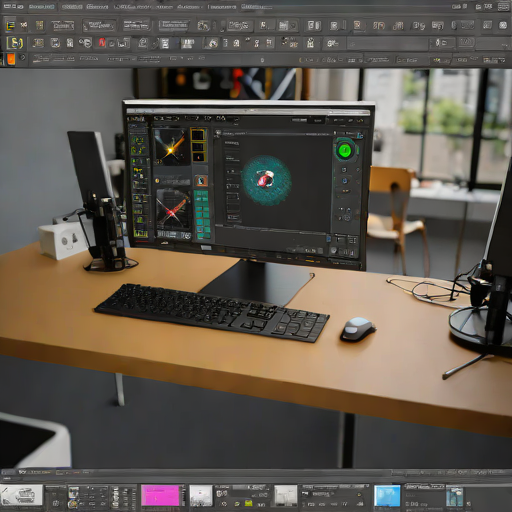Toggle the small round button beside the orange square
512x512 pixels.
pos(23,58)
